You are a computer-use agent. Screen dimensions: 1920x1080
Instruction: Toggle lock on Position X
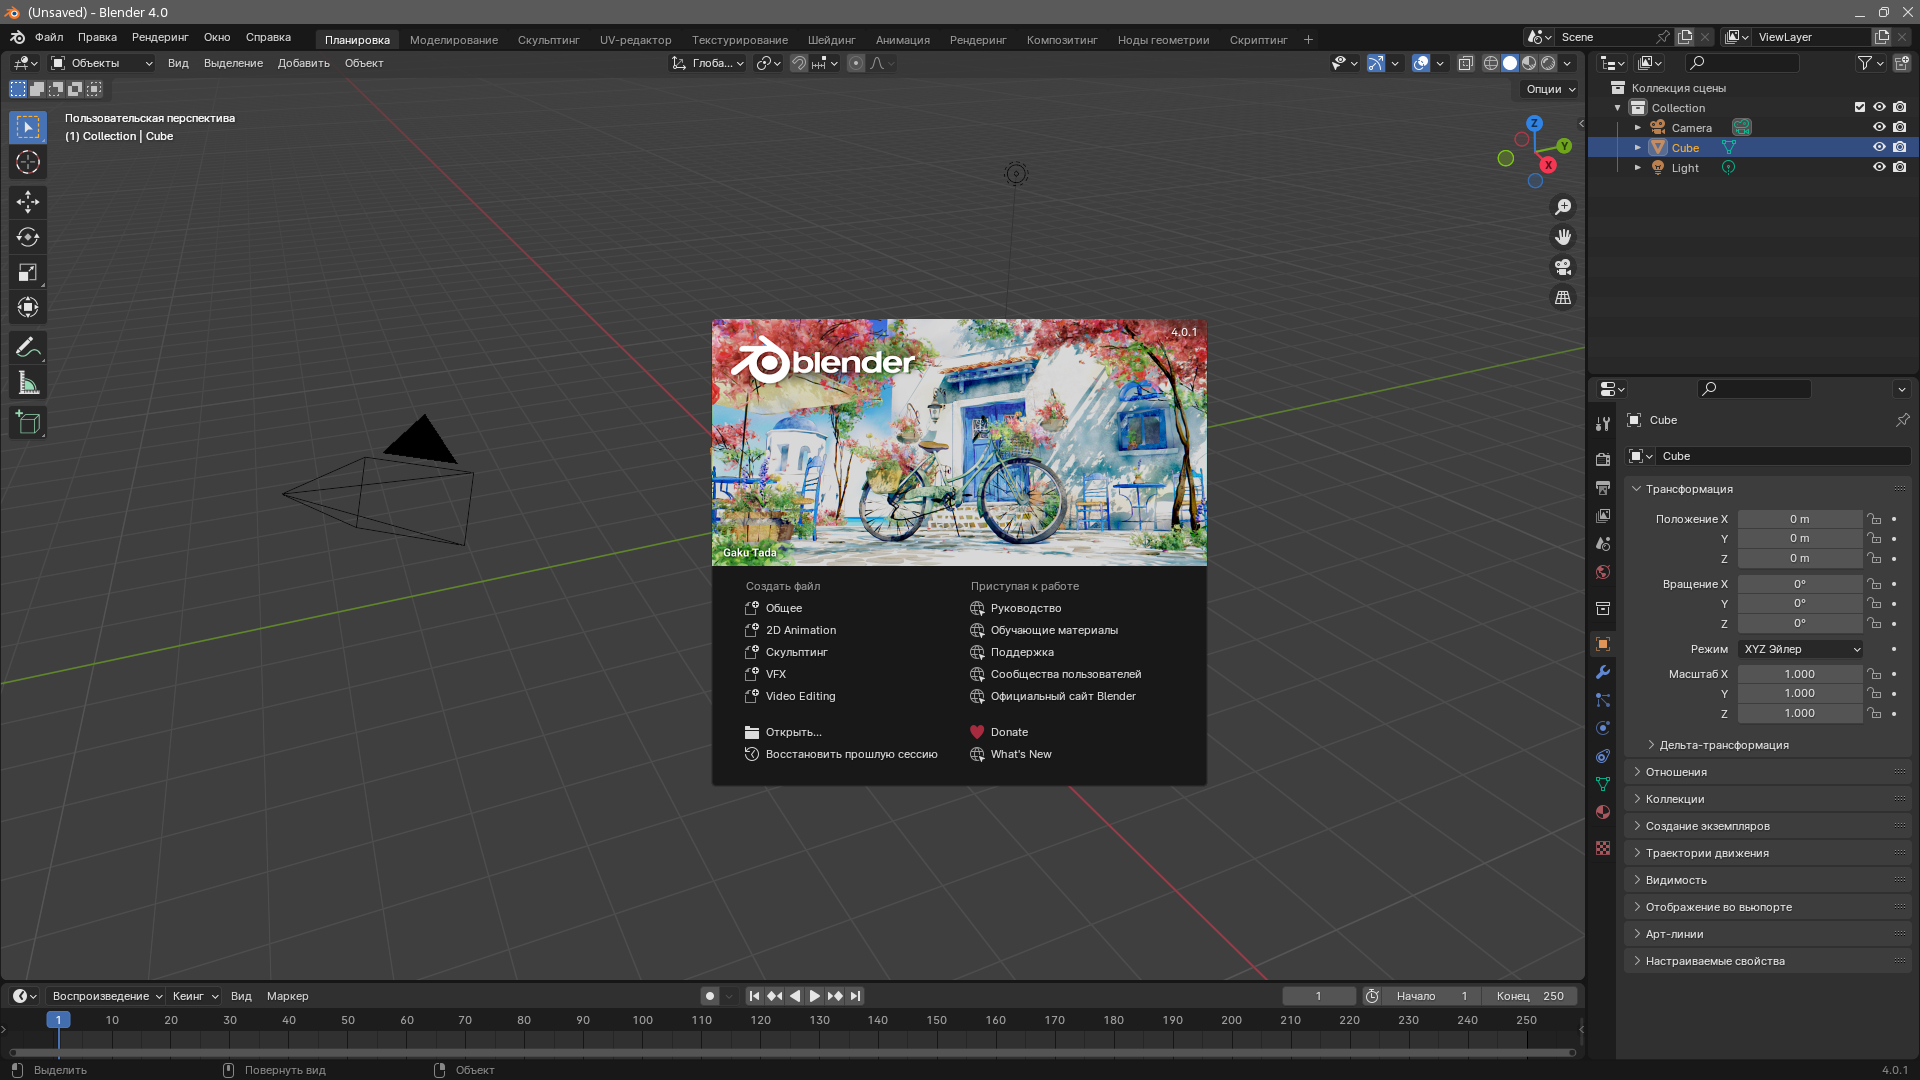[x=1874, y=519]
